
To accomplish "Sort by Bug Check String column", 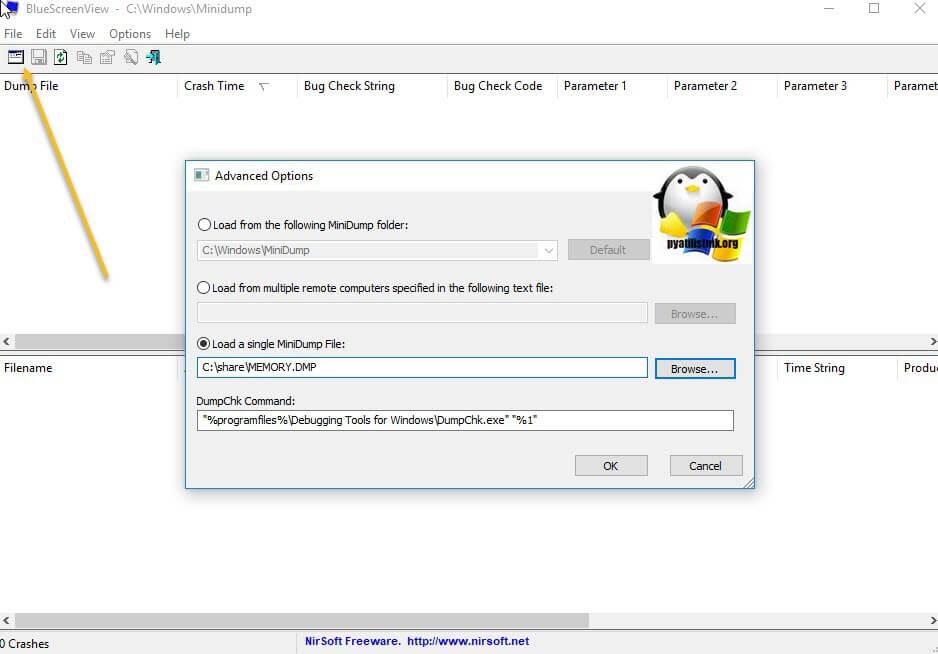I will pyautogui.click(x=371, y=86).
